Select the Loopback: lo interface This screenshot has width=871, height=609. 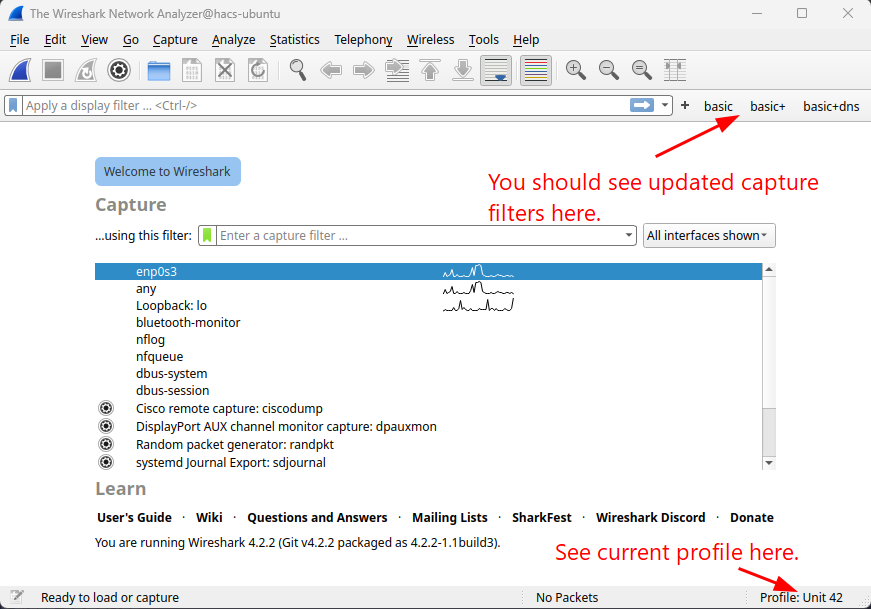(x=171, y=305)
